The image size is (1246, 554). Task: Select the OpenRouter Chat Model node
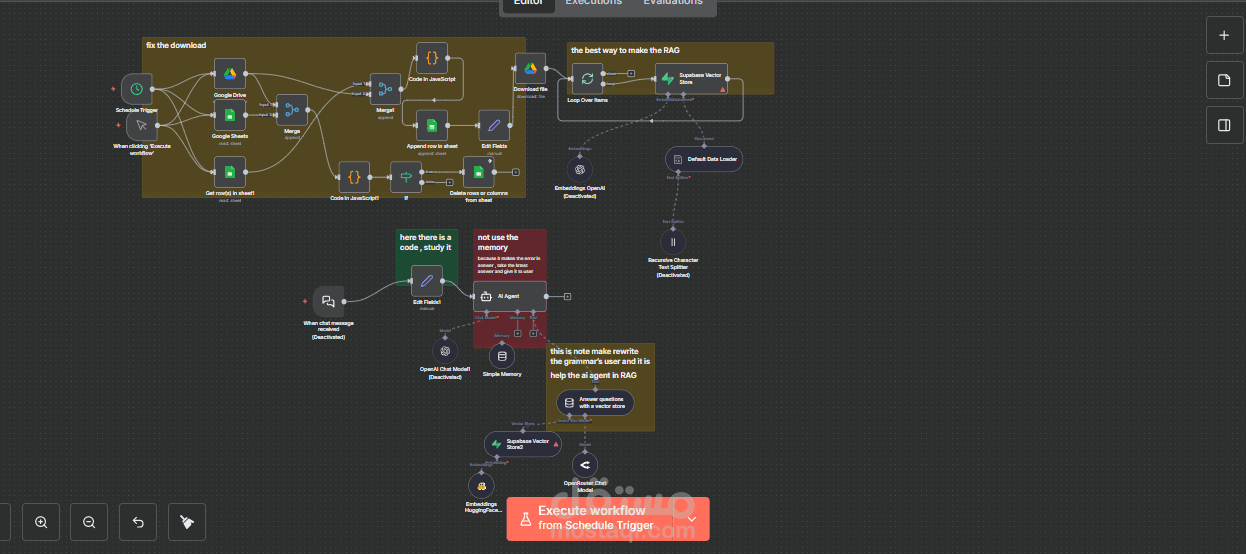[585, 464]
